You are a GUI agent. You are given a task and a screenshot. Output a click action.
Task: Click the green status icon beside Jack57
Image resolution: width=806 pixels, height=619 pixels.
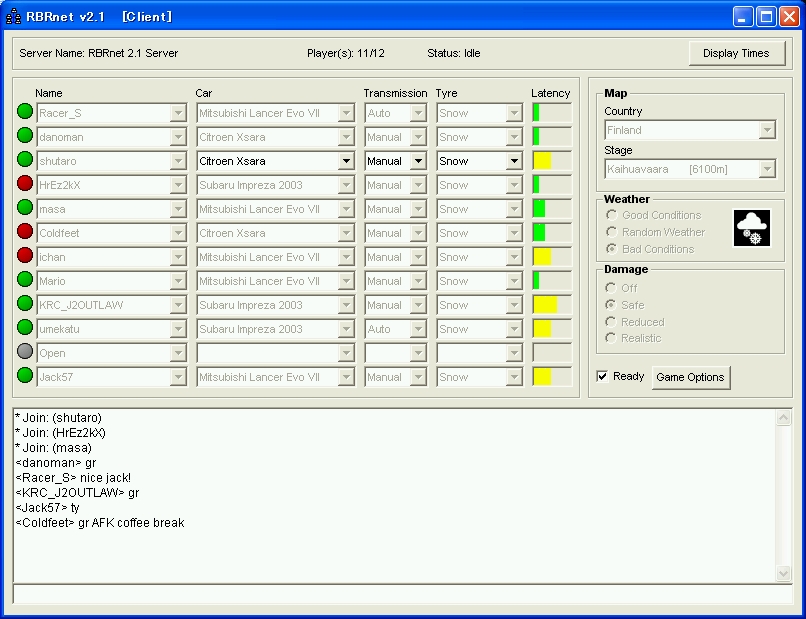(x=25, y=376)
